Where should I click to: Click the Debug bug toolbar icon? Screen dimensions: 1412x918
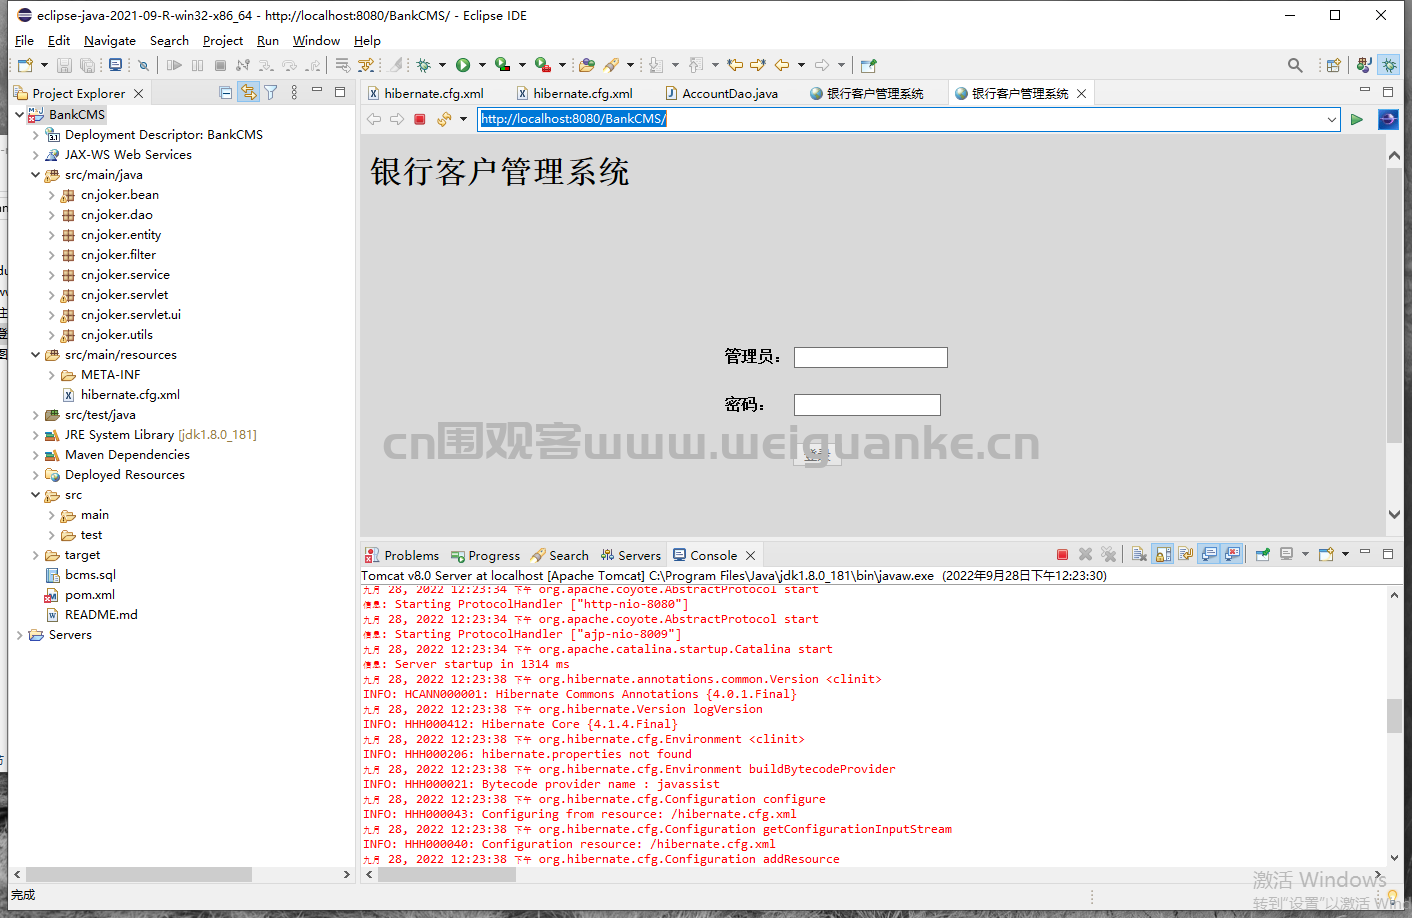[x=424, y=65]
